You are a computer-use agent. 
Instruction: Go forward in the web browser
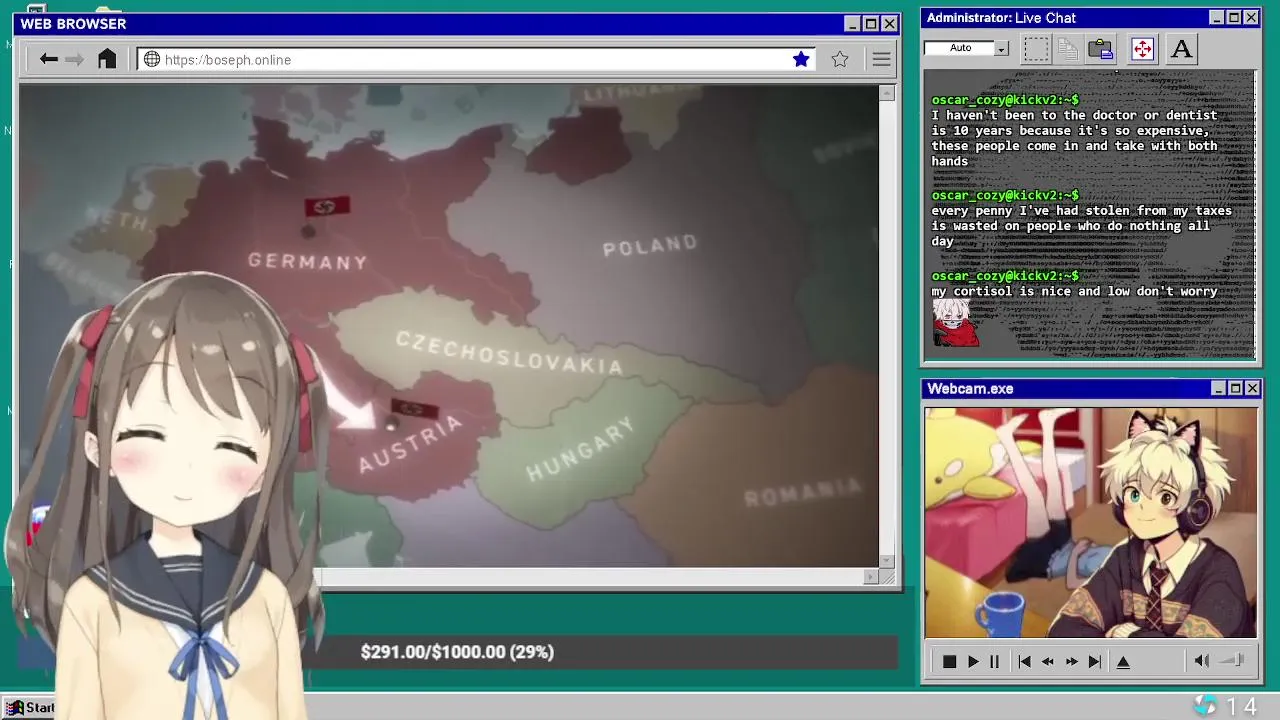(x=74, y=59)
